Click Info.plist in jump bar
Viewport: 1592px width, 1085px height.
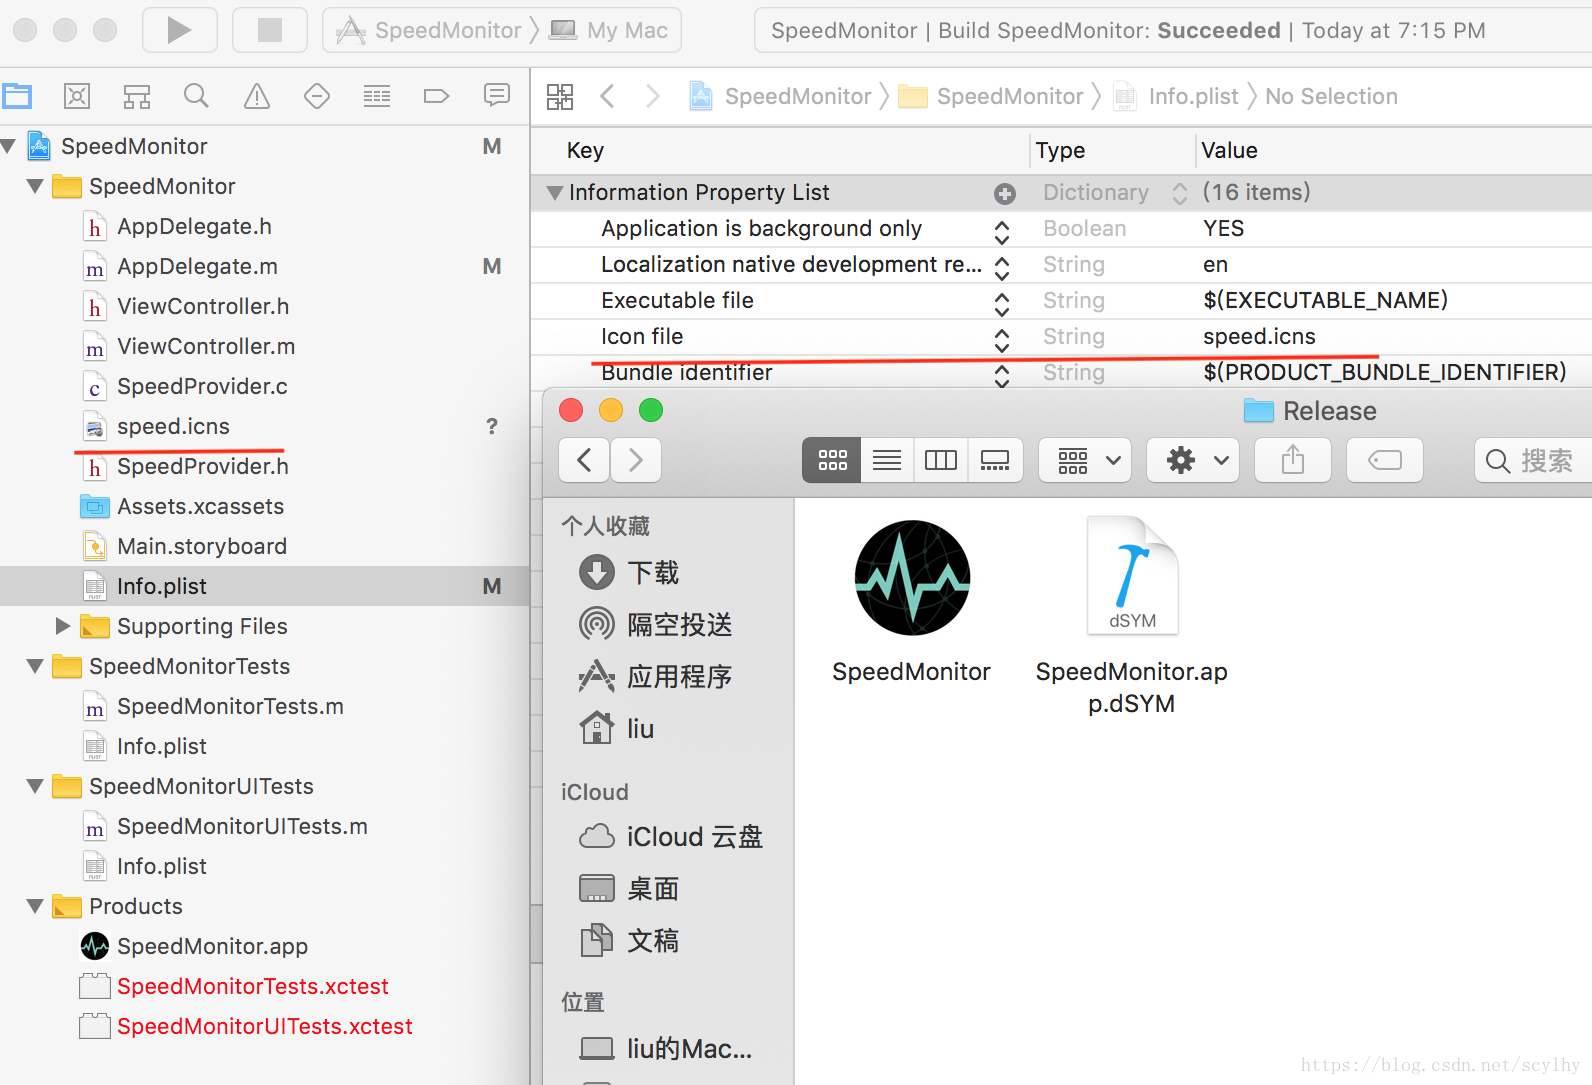pyautogui.click(x=1177, y=96)
